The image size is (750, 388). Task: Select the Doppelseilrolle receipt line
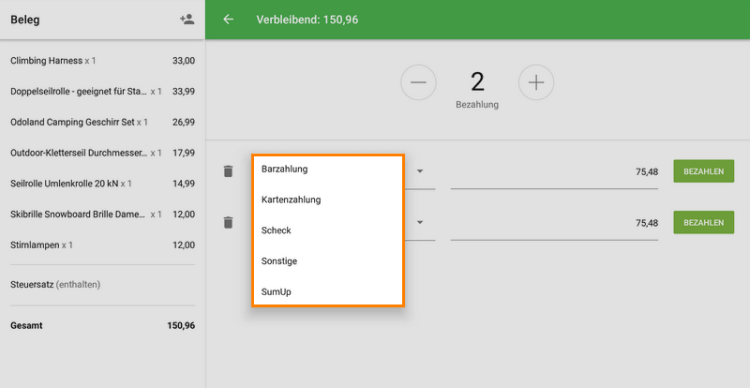(102, 91)
